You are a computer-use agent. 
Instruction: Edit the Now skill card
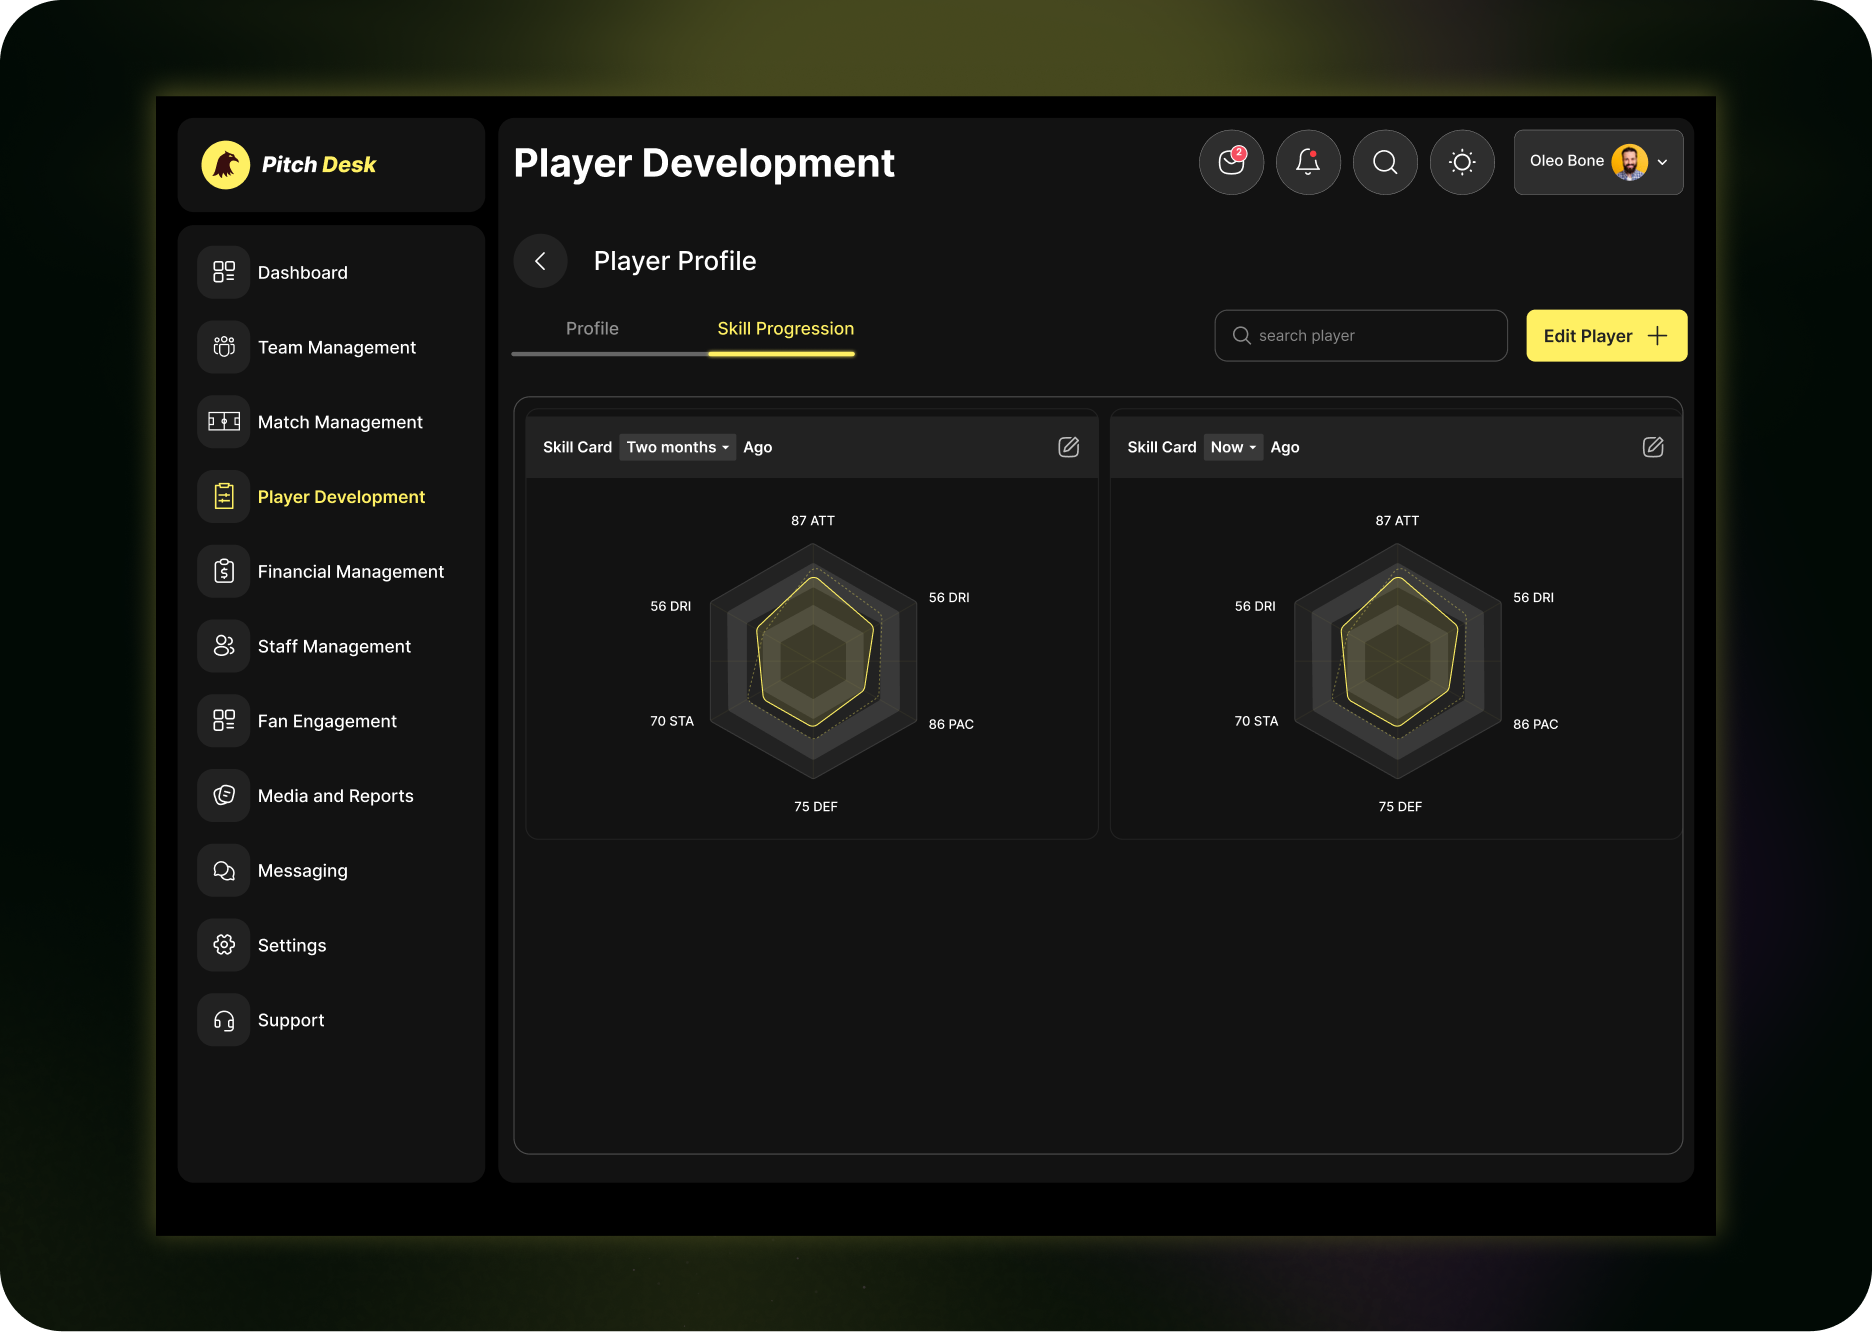1653,447
